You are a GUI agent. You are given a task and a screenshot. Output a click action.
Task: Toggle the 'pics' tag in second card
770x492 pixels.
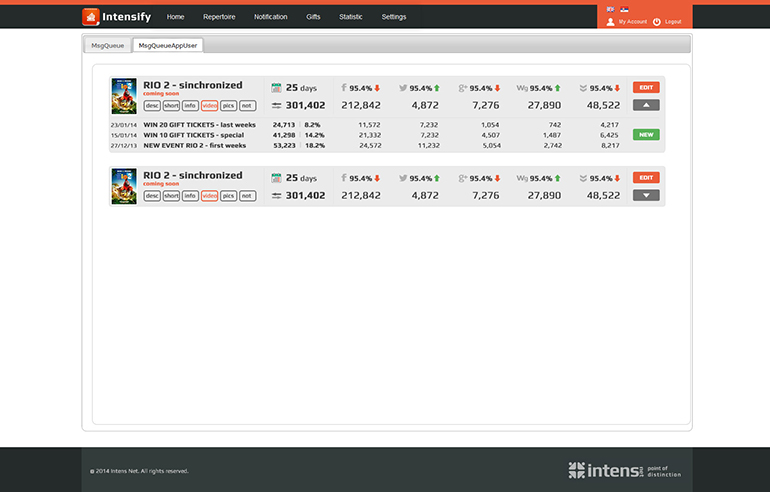[x=229, y=196]
